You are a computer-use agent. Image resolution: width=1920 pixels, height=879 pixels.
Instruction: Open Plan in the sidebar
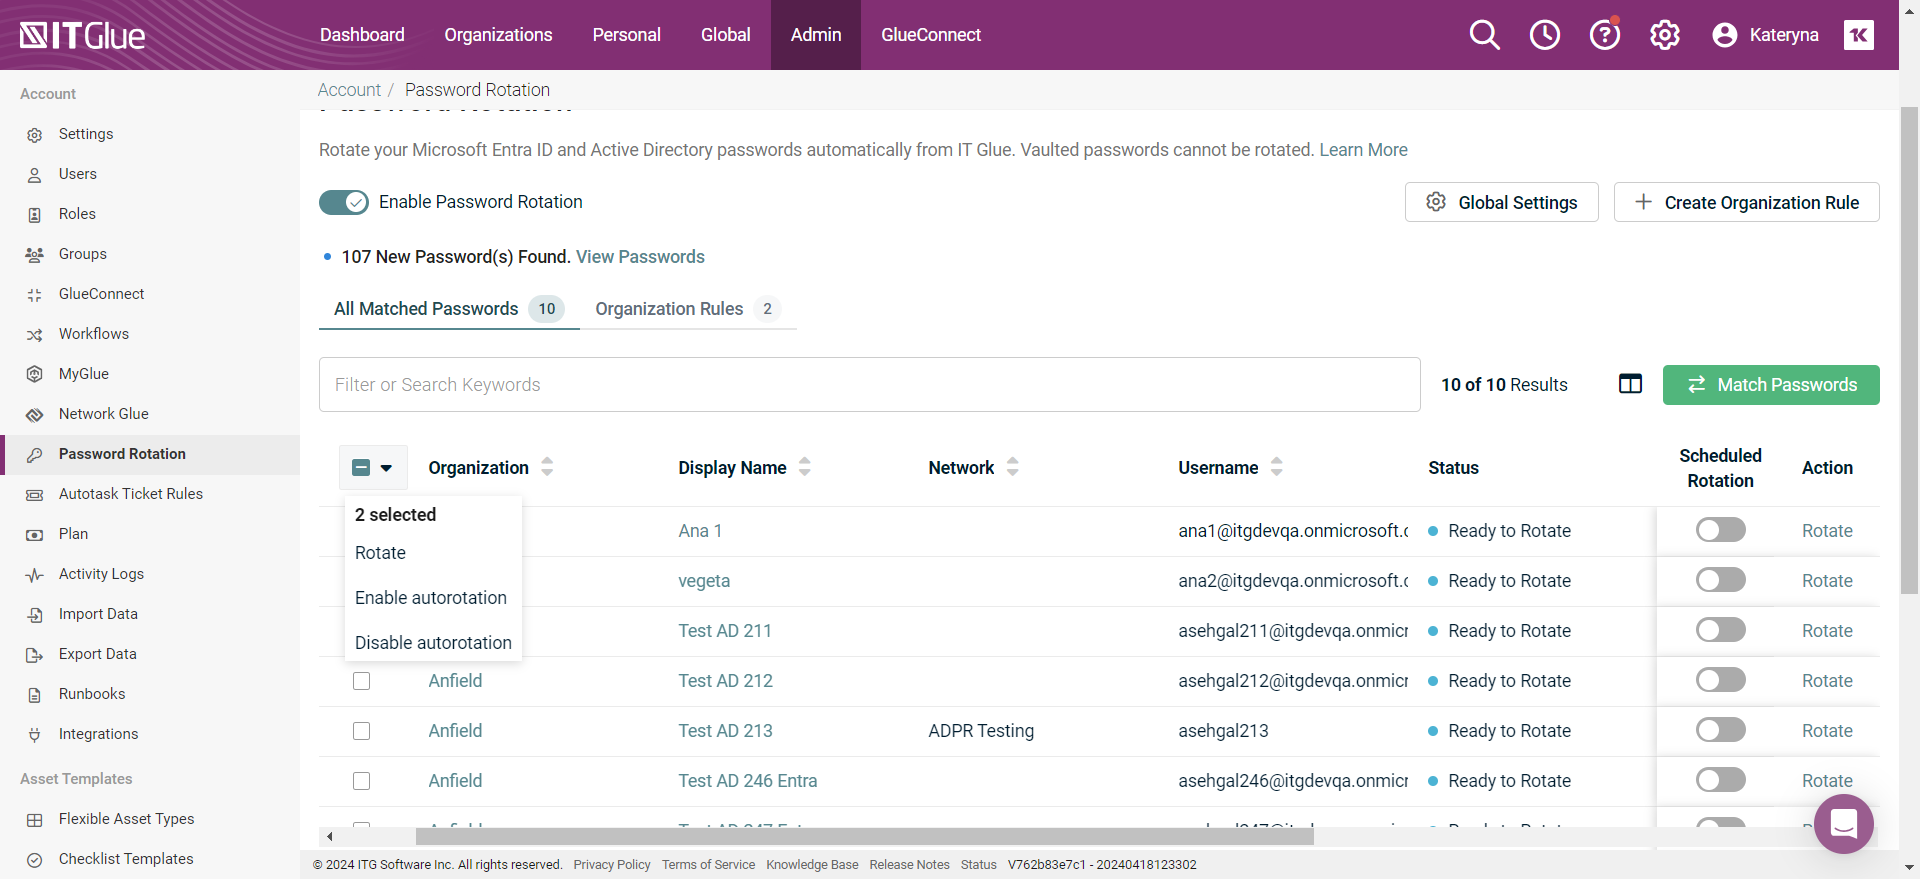coord(73,534)
